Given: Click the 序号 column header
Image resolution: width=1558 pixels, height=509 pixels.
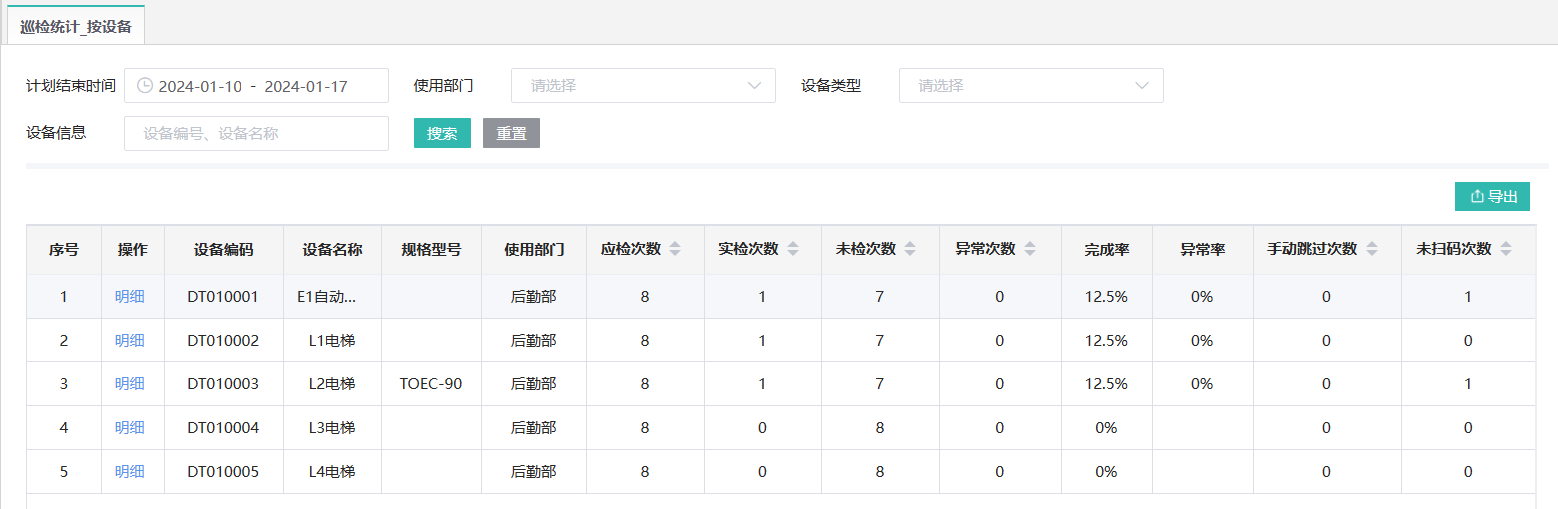Looking at the screenshot, I should click(64, 249).
